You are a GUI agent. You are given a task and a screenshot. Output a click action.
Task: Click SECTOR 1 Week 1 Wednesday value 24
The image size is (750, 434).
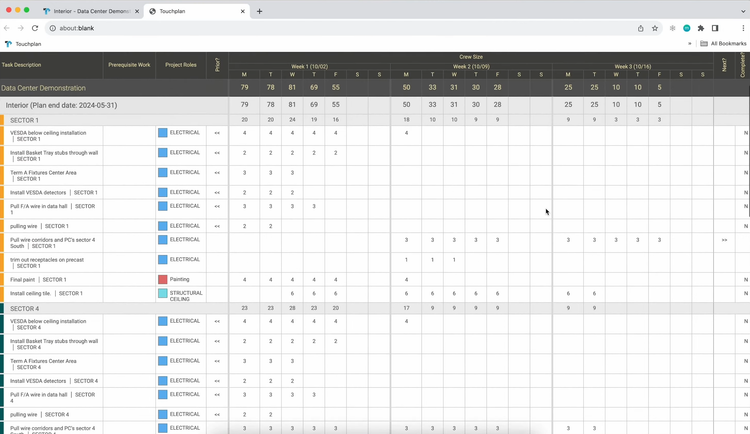(x=292, y=120)
